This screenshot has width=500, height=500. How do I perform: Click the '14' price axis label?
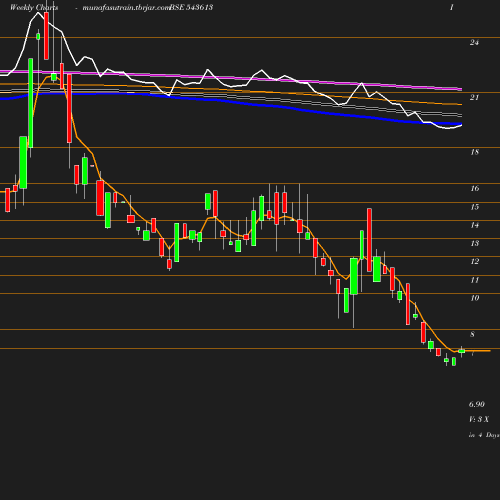tap(475, 225)
